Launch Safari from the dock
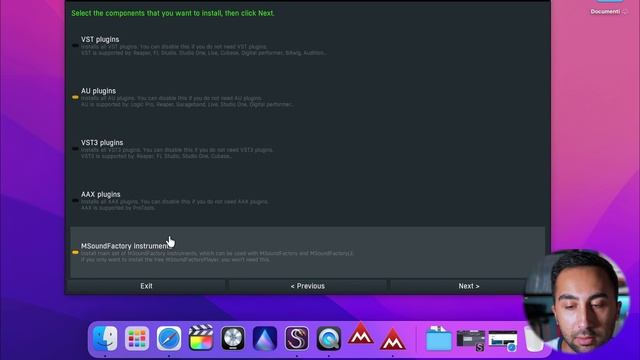Image resolution: width=640 pixels, height=360 pixels. click(169, 338)
